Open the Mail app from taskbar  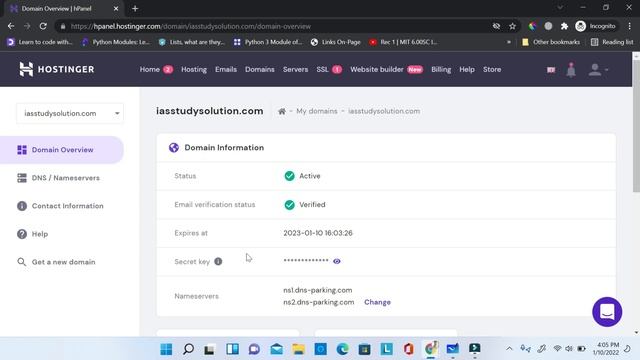click(x=276, y=349)
